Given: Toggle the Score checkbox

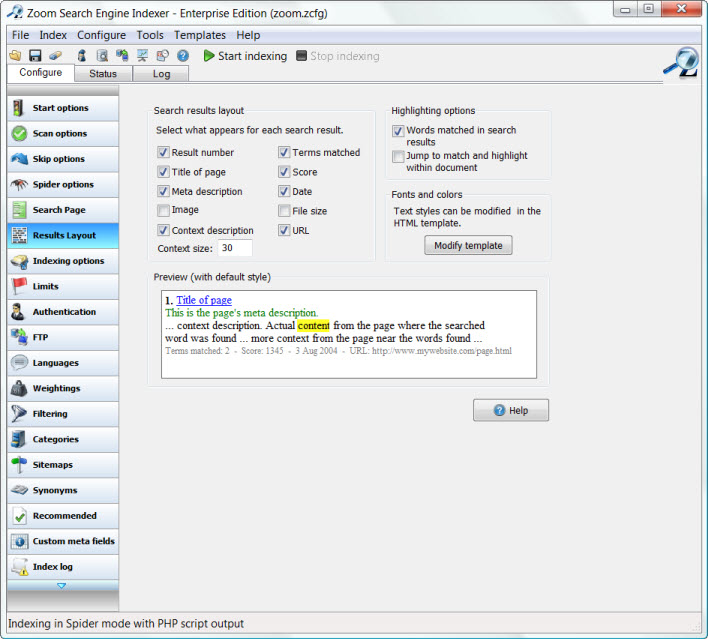Looking at the screenshot, I should click(284, 172).
